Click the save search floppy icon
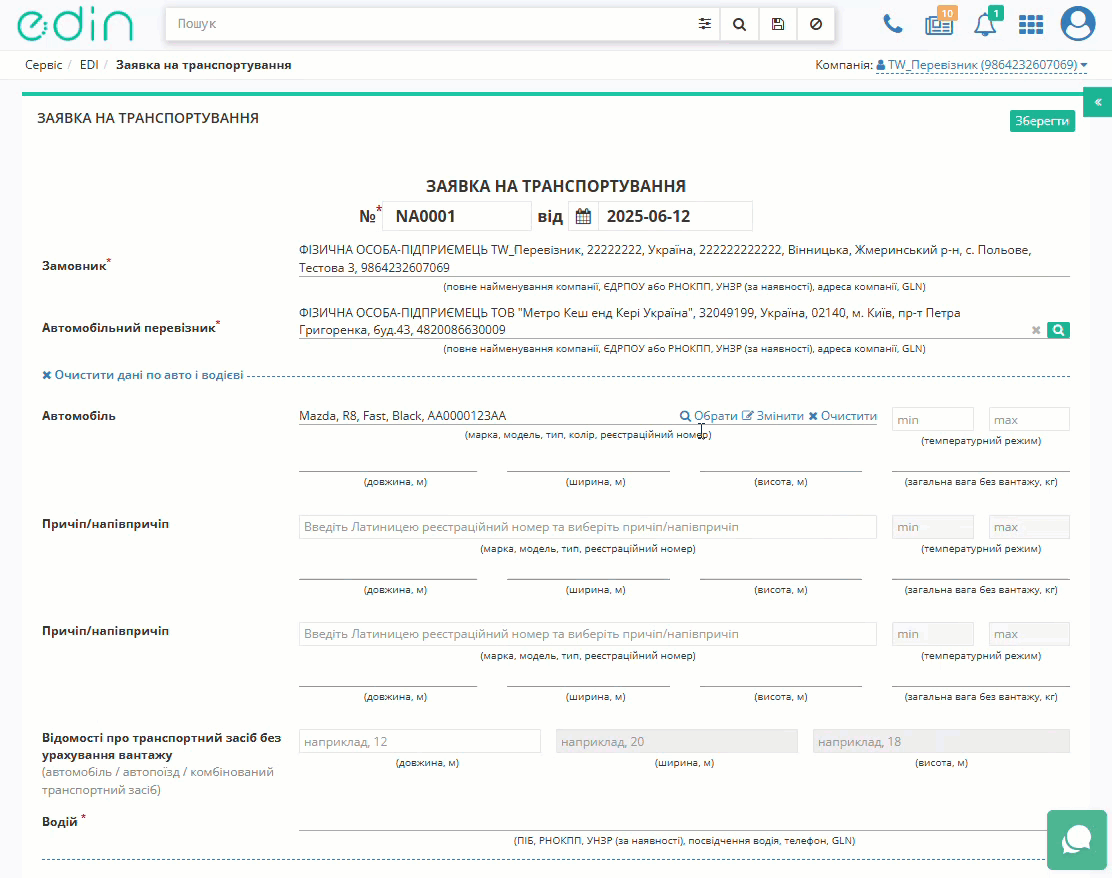The image size is (1112, 878). 778,24
